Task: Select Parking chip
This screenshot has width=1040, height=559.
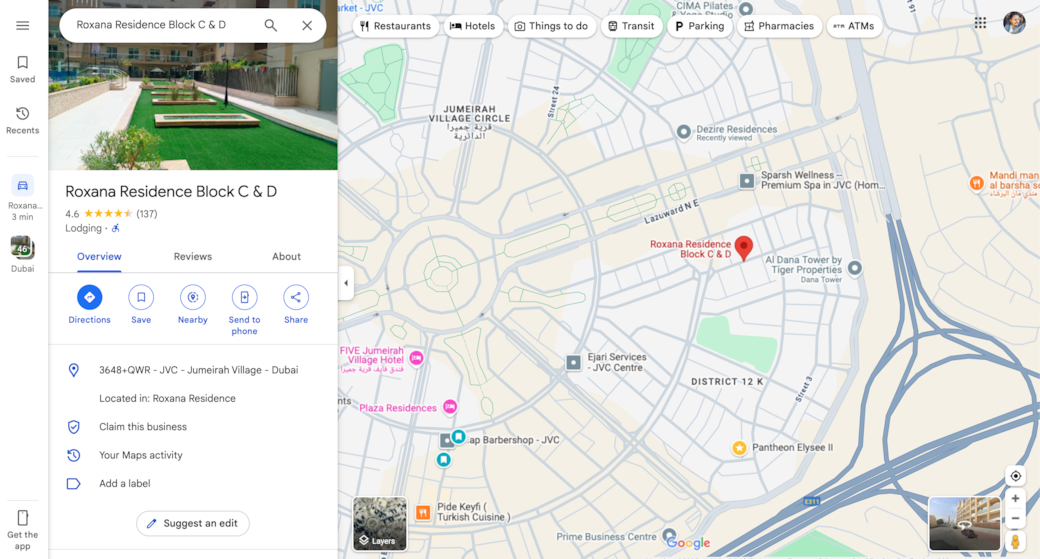Action: pyautogui.click(x=699, y=26)
